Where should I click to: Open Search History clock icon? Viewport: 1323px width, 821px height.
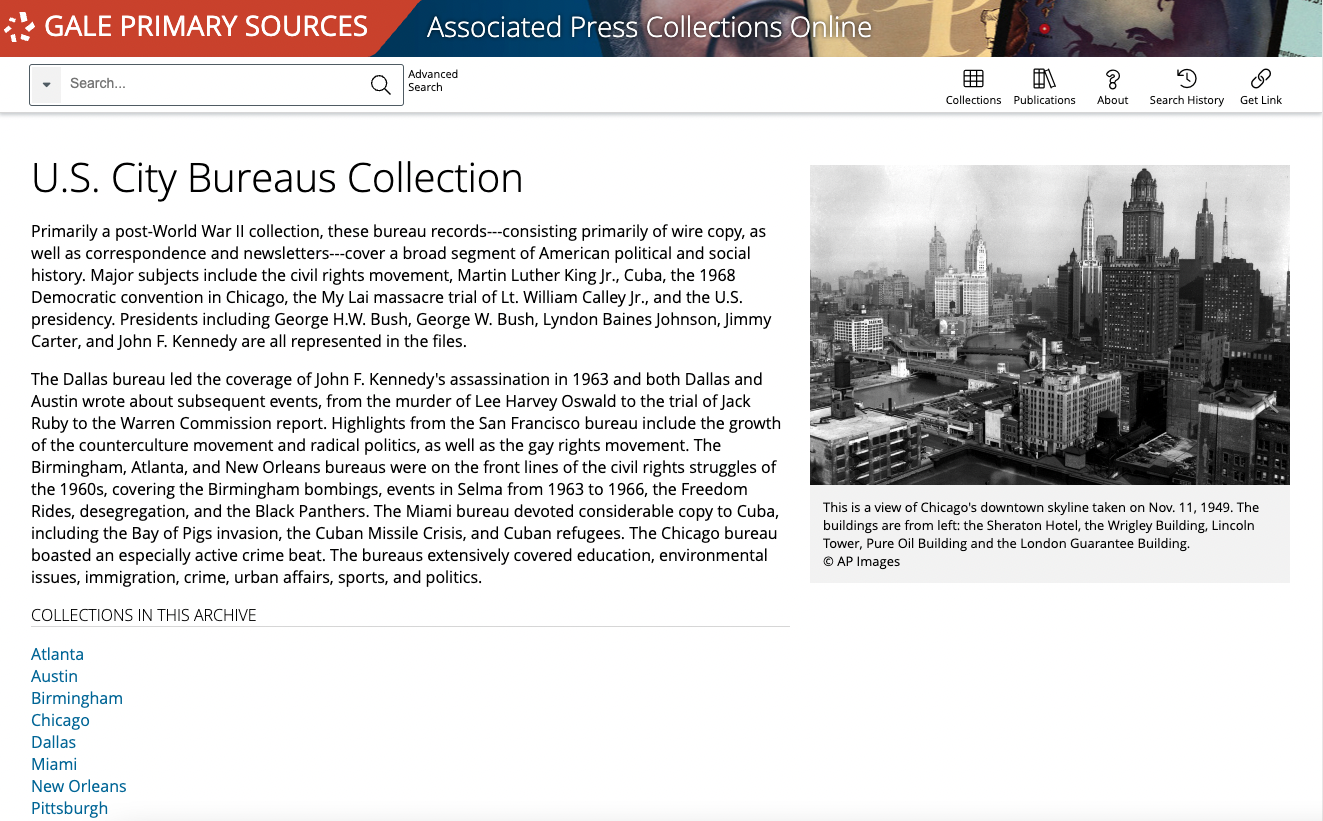point(1186,79)
